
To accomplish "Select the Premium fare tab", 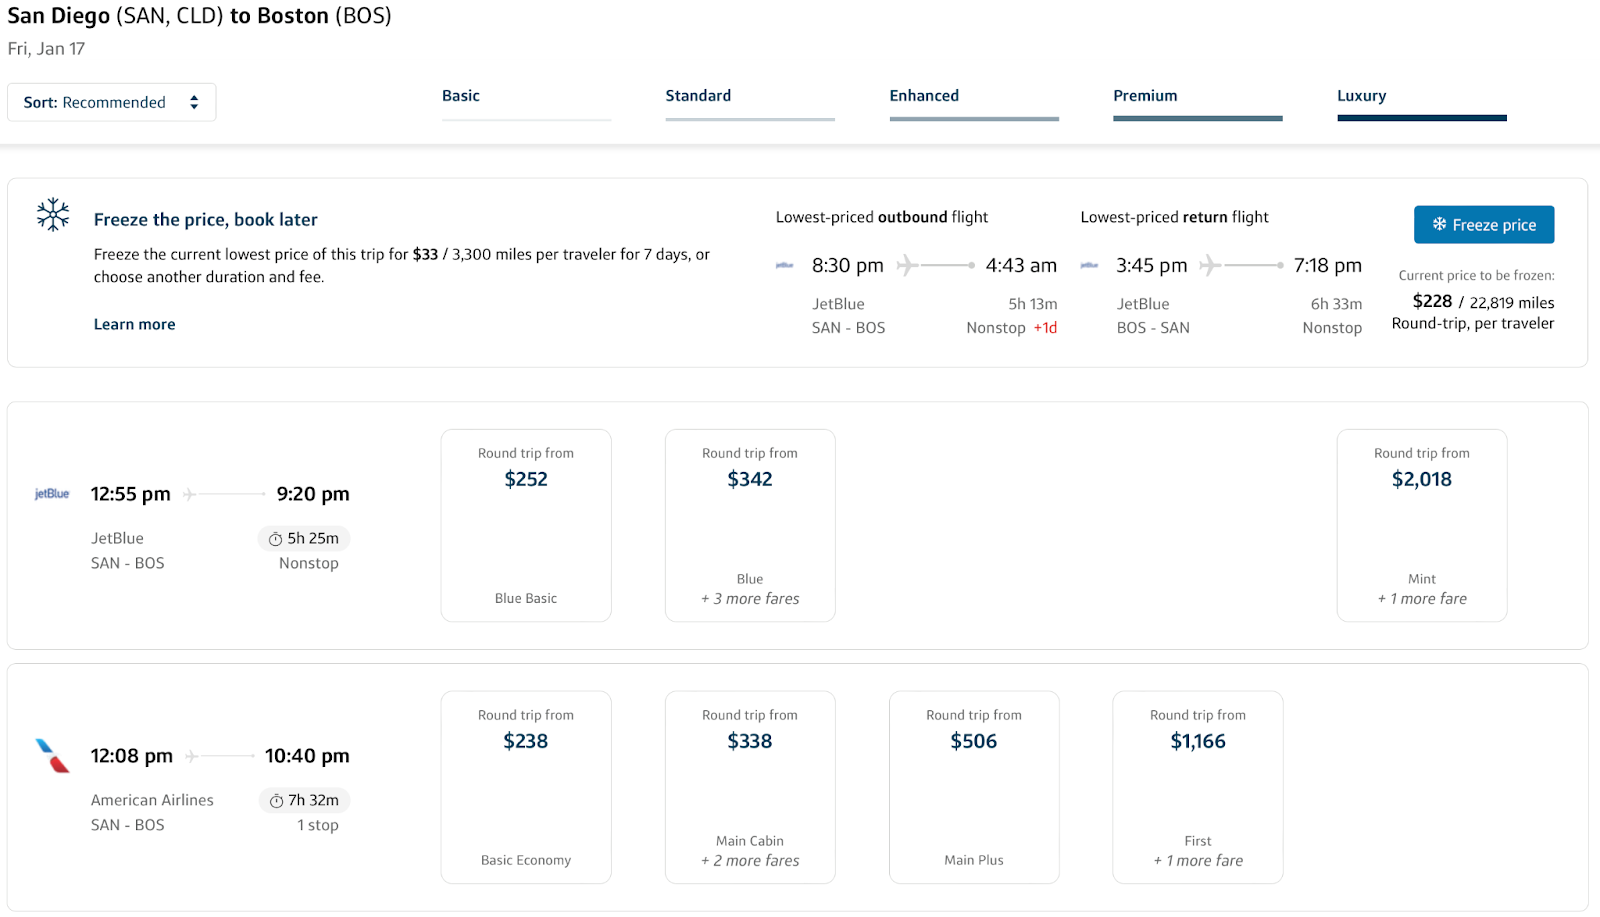I will pyautogui.click(x=1145, y=96).
